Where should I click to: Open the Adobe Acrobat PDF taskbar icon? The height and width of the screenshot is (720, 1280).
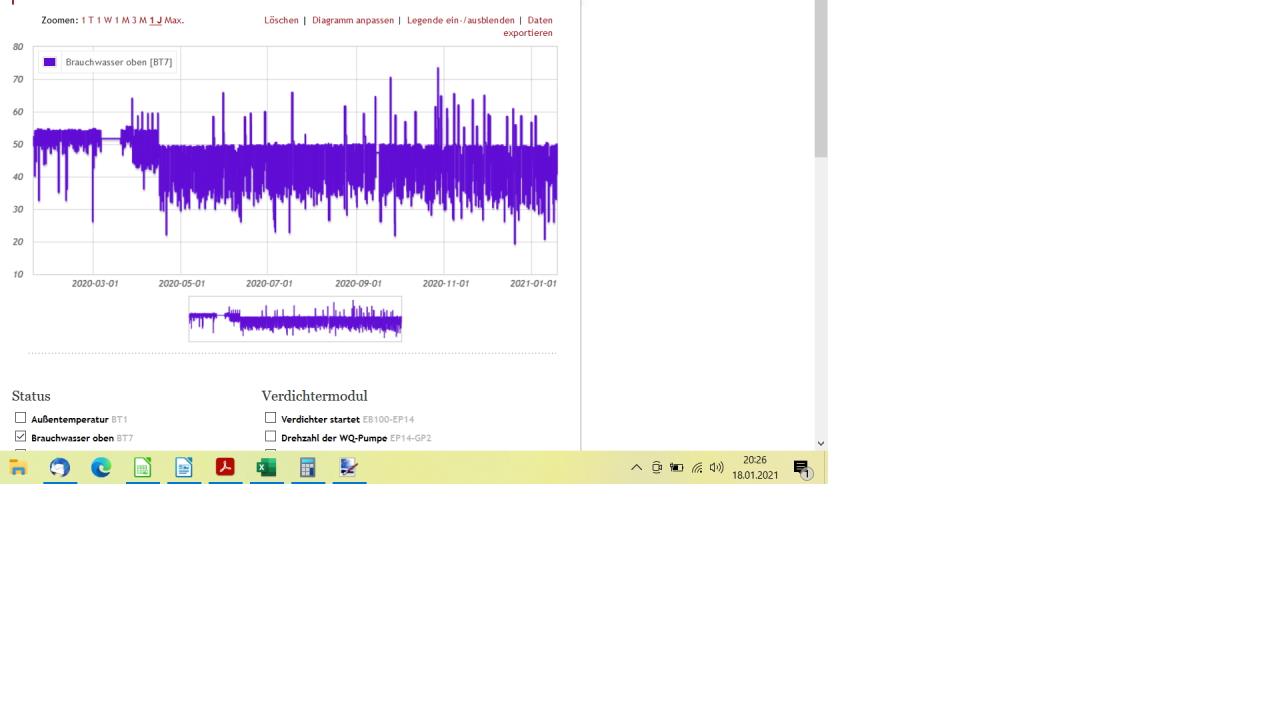click(x=225, y=467)
